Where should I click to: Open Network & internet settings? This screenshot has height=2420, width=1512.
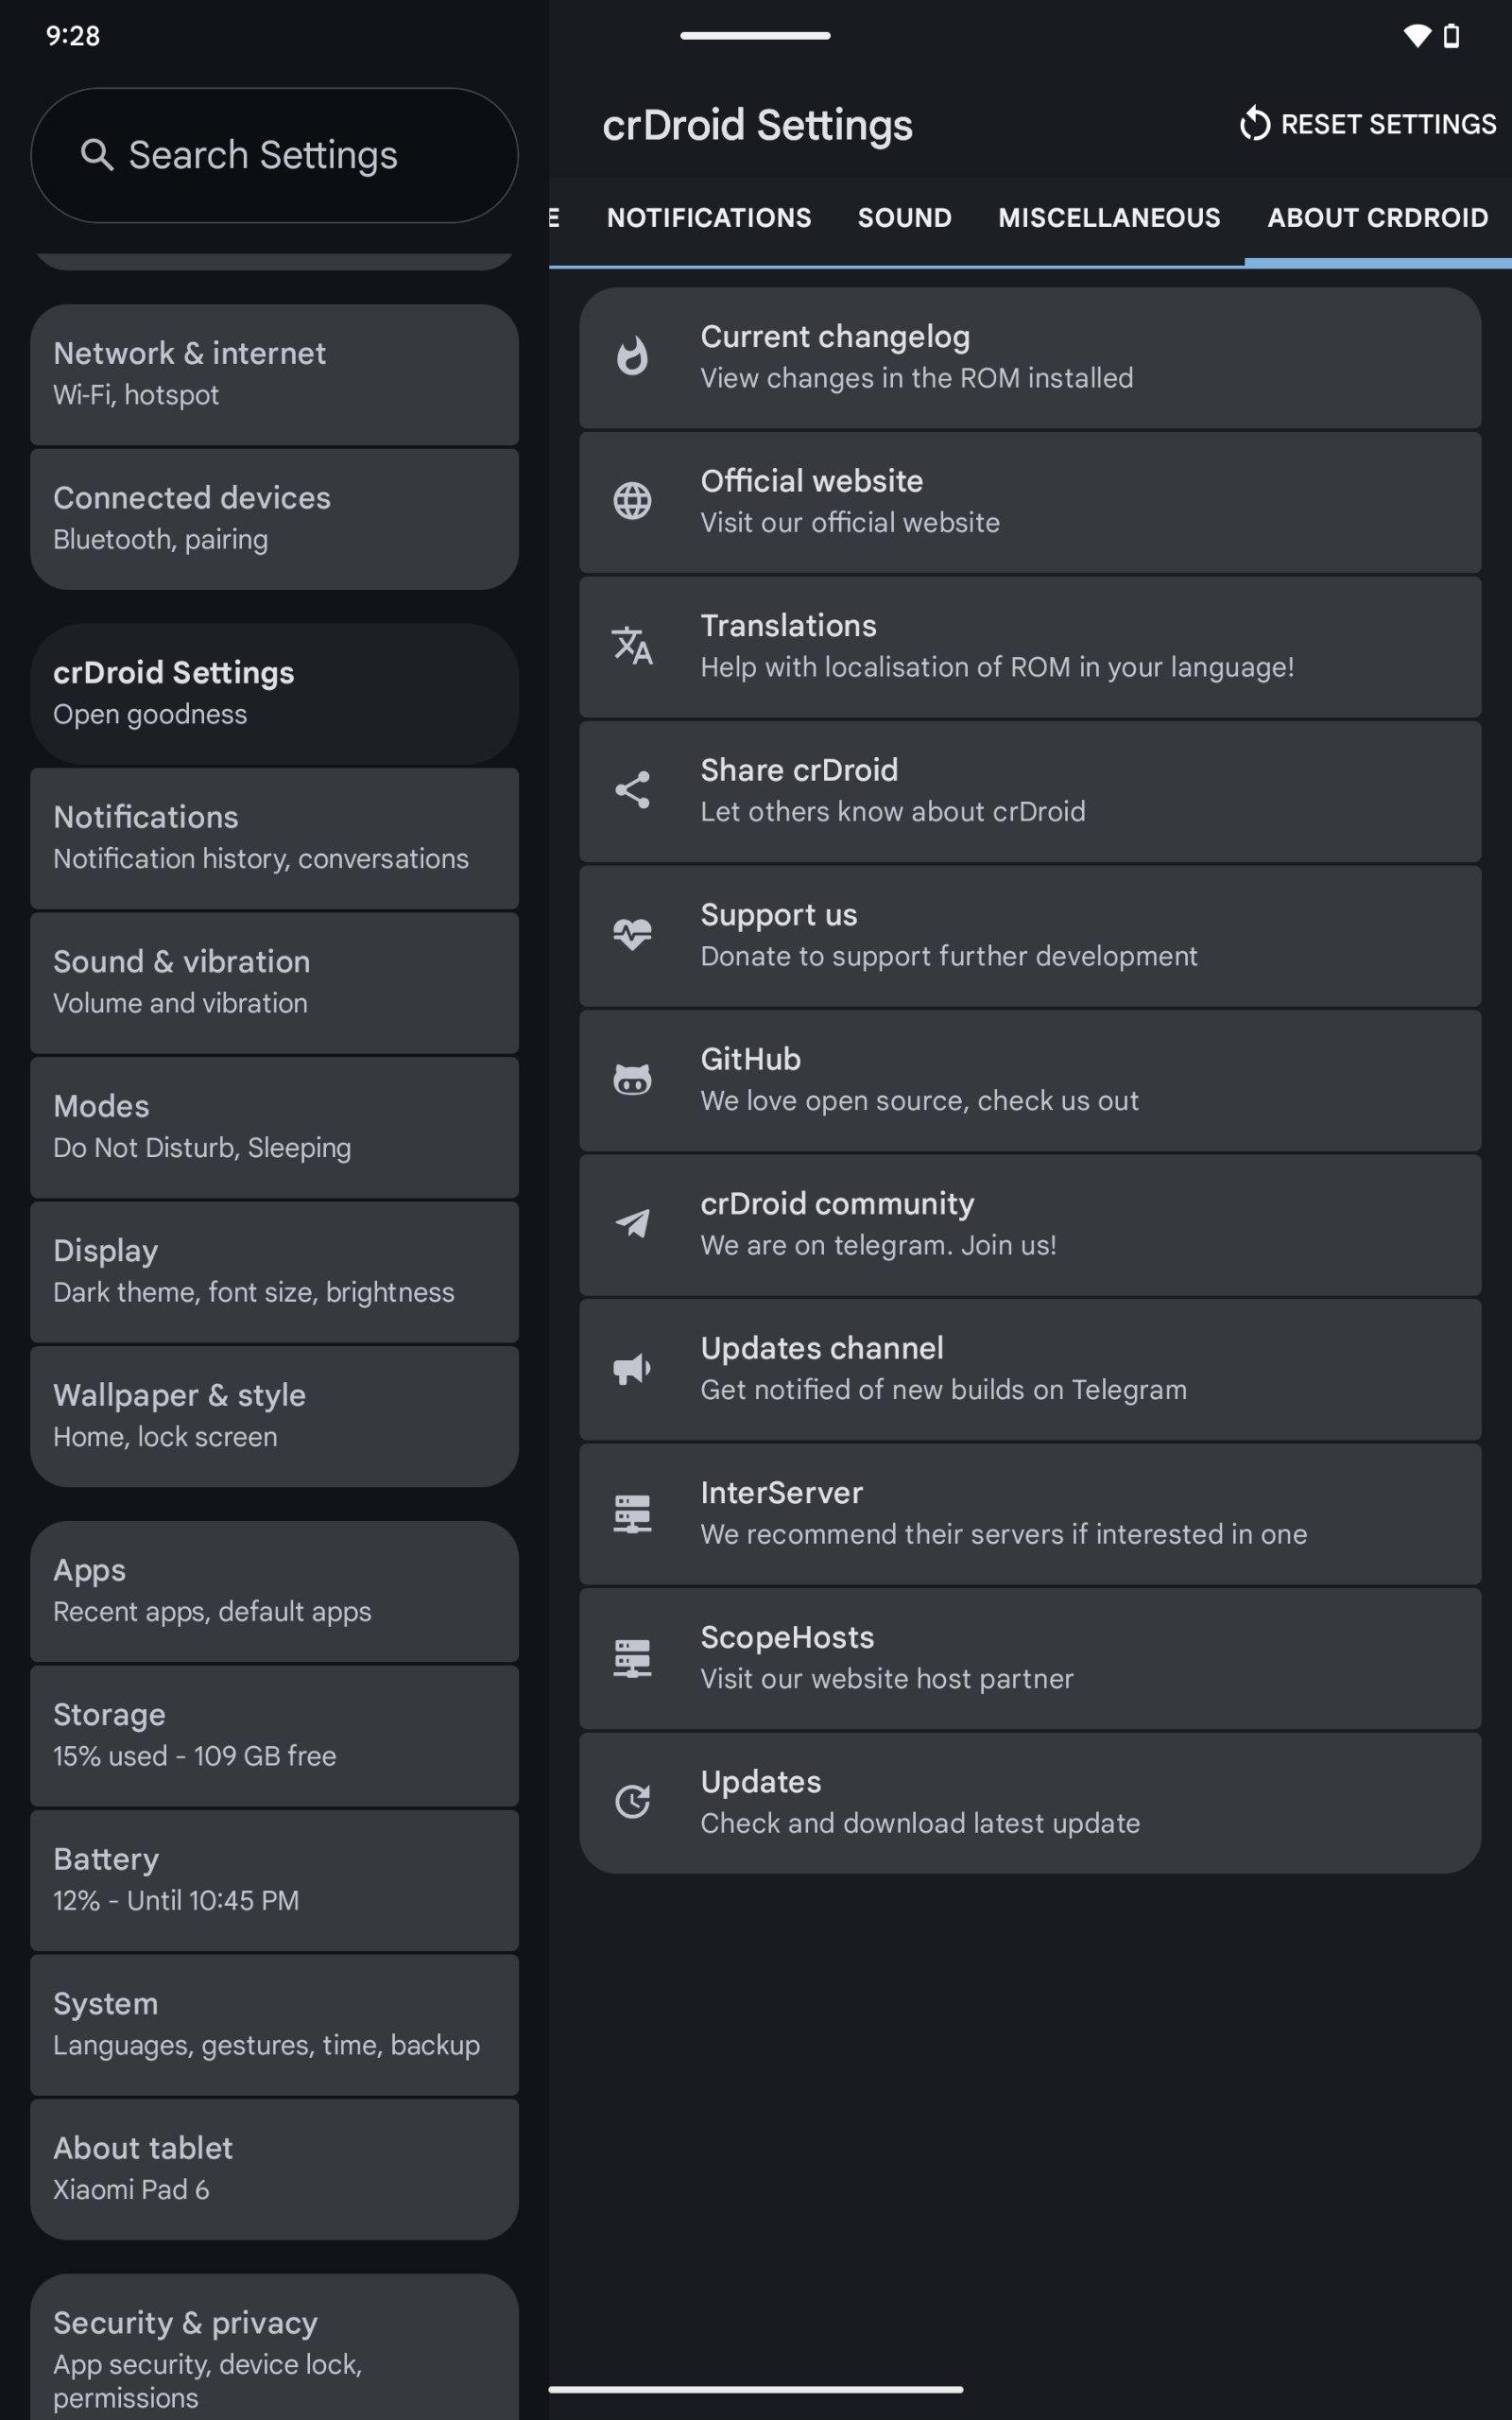coord(275,374)
